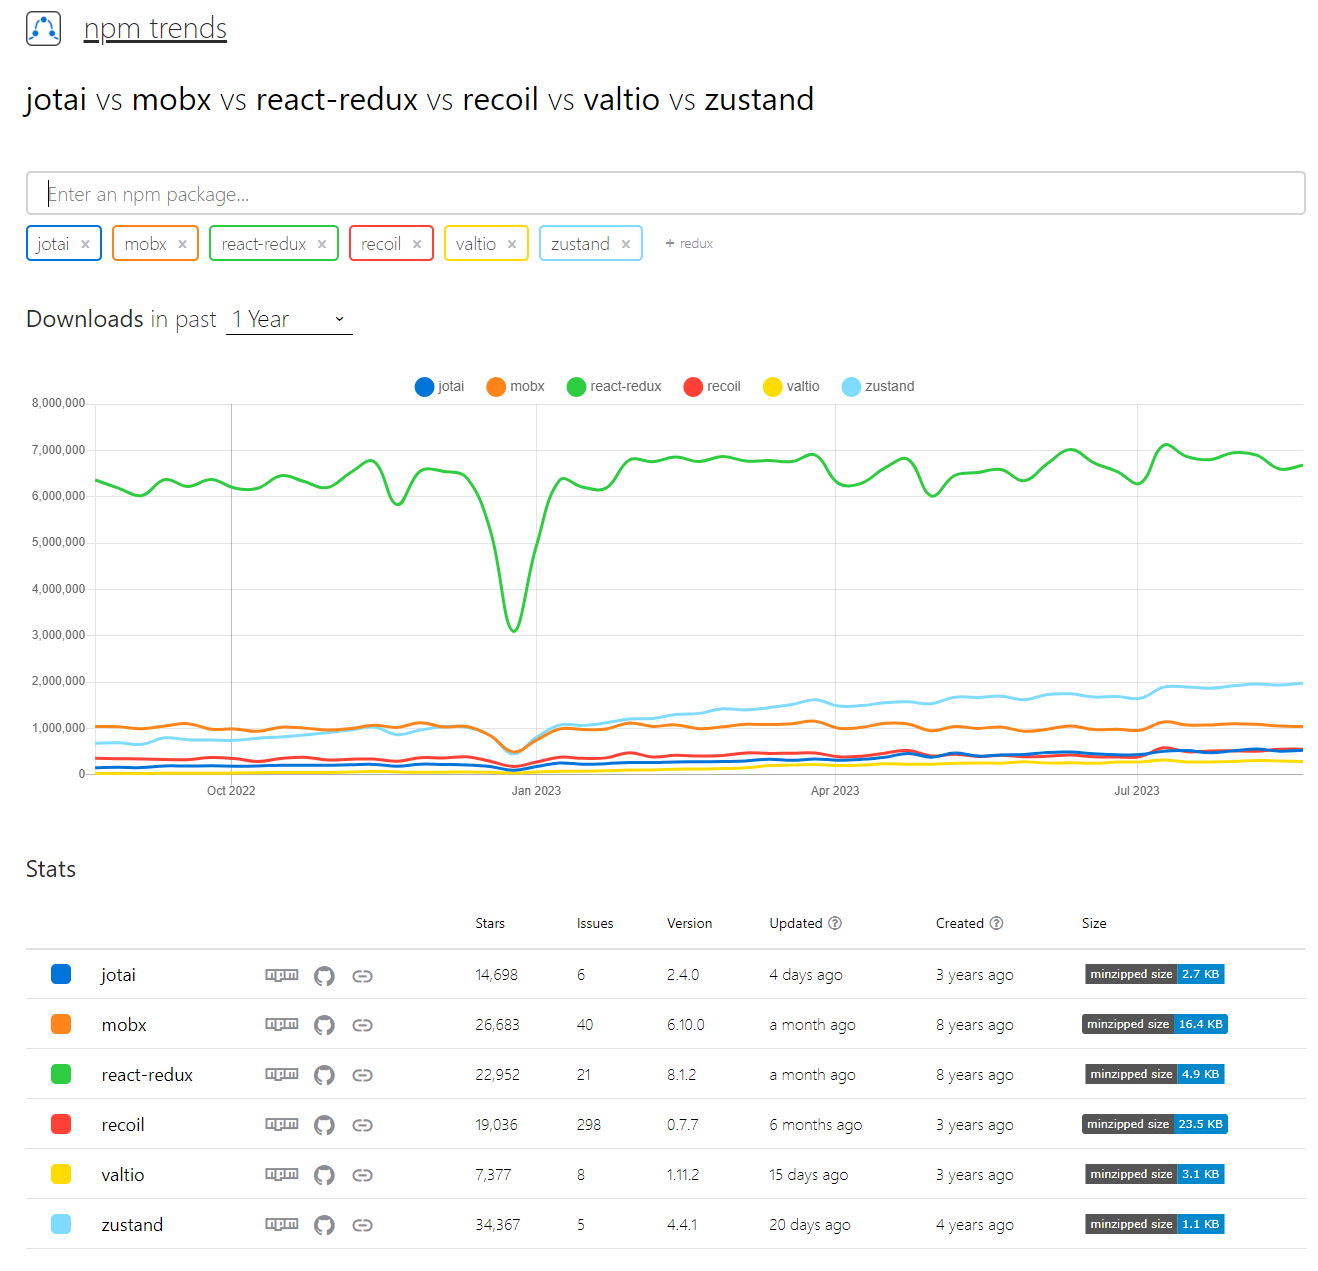
Task: Open the downloads time range dropdown
Action: point(289,319)
